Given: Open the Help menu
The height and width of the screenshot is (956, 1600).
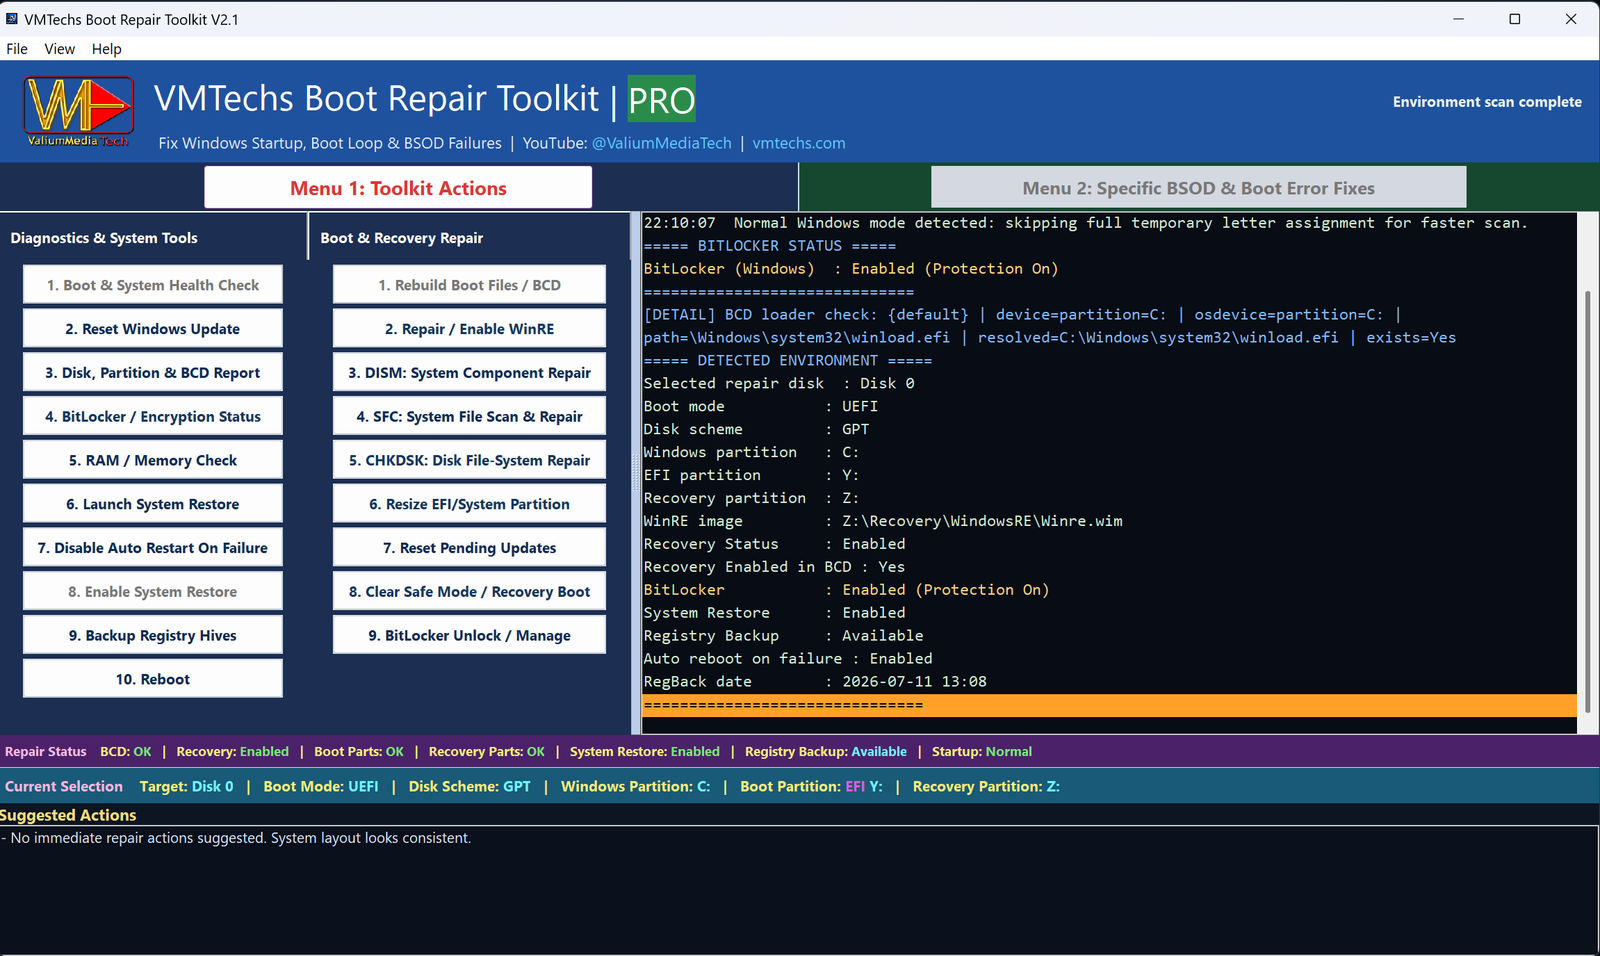Looking at the screenshot, I should coord(106,49).
